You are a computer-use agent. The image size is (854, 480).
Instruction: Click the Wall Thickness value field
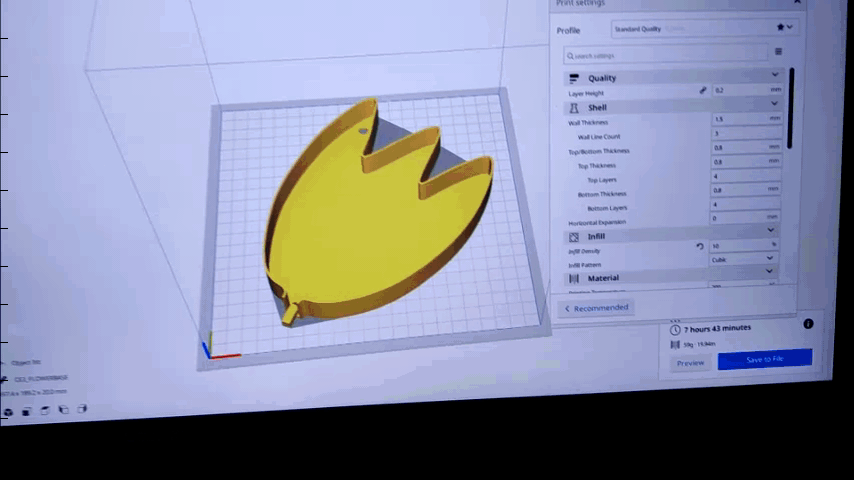tap(747, 118)
